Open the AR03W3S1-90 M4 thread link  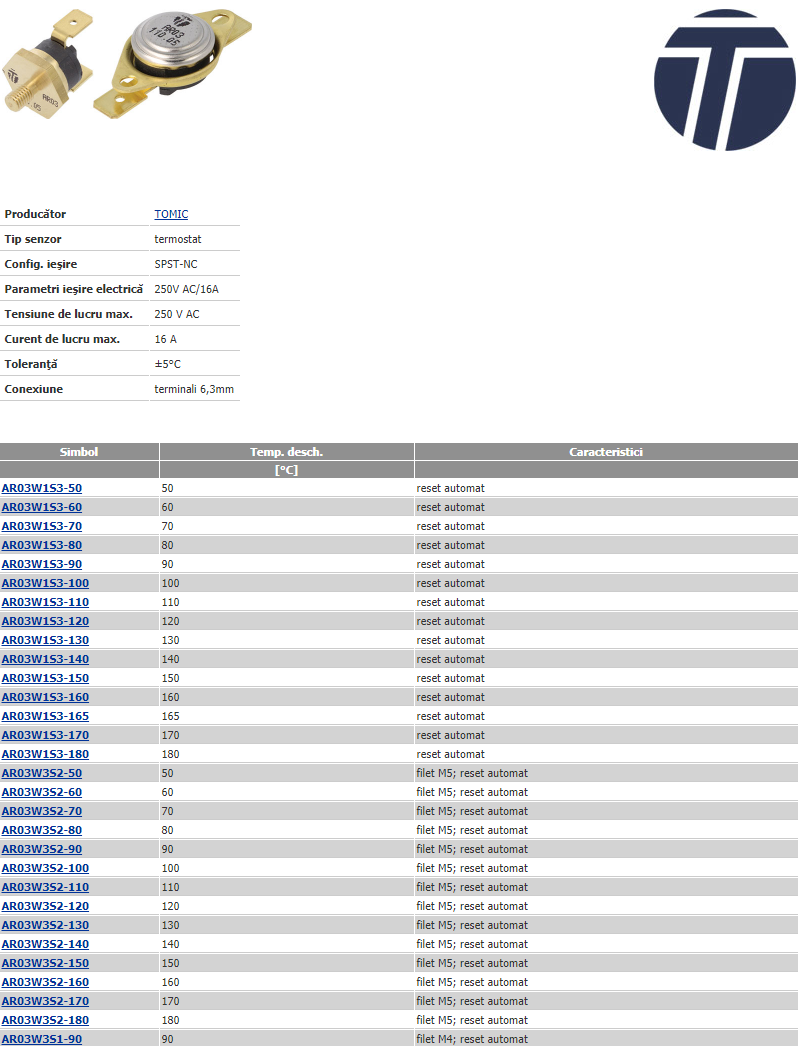pyautogui.click(x=42, y=1039)
